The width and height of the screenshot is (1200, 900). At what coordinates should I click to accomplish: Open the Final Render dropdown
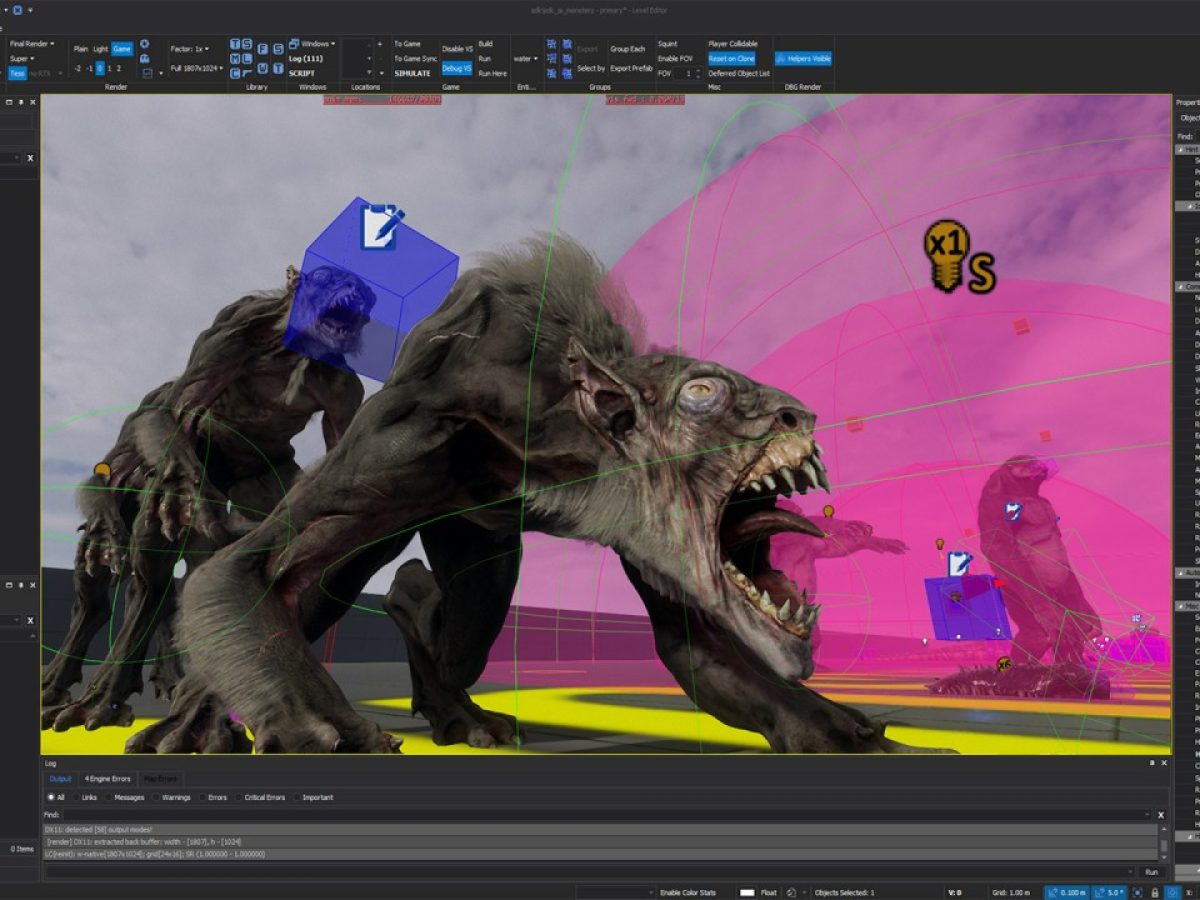click(32, 44)
